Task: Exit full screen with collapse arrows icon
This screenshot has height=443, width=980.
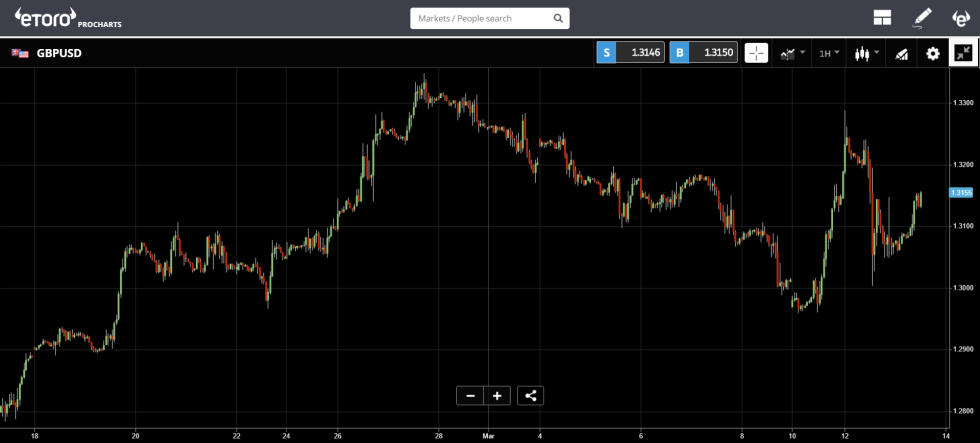Action: coord(963,53)
